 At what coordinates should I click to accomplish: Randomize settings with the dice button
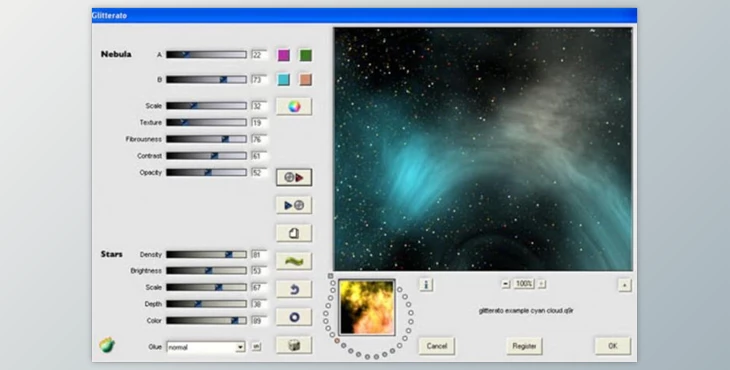coord(294,345)
